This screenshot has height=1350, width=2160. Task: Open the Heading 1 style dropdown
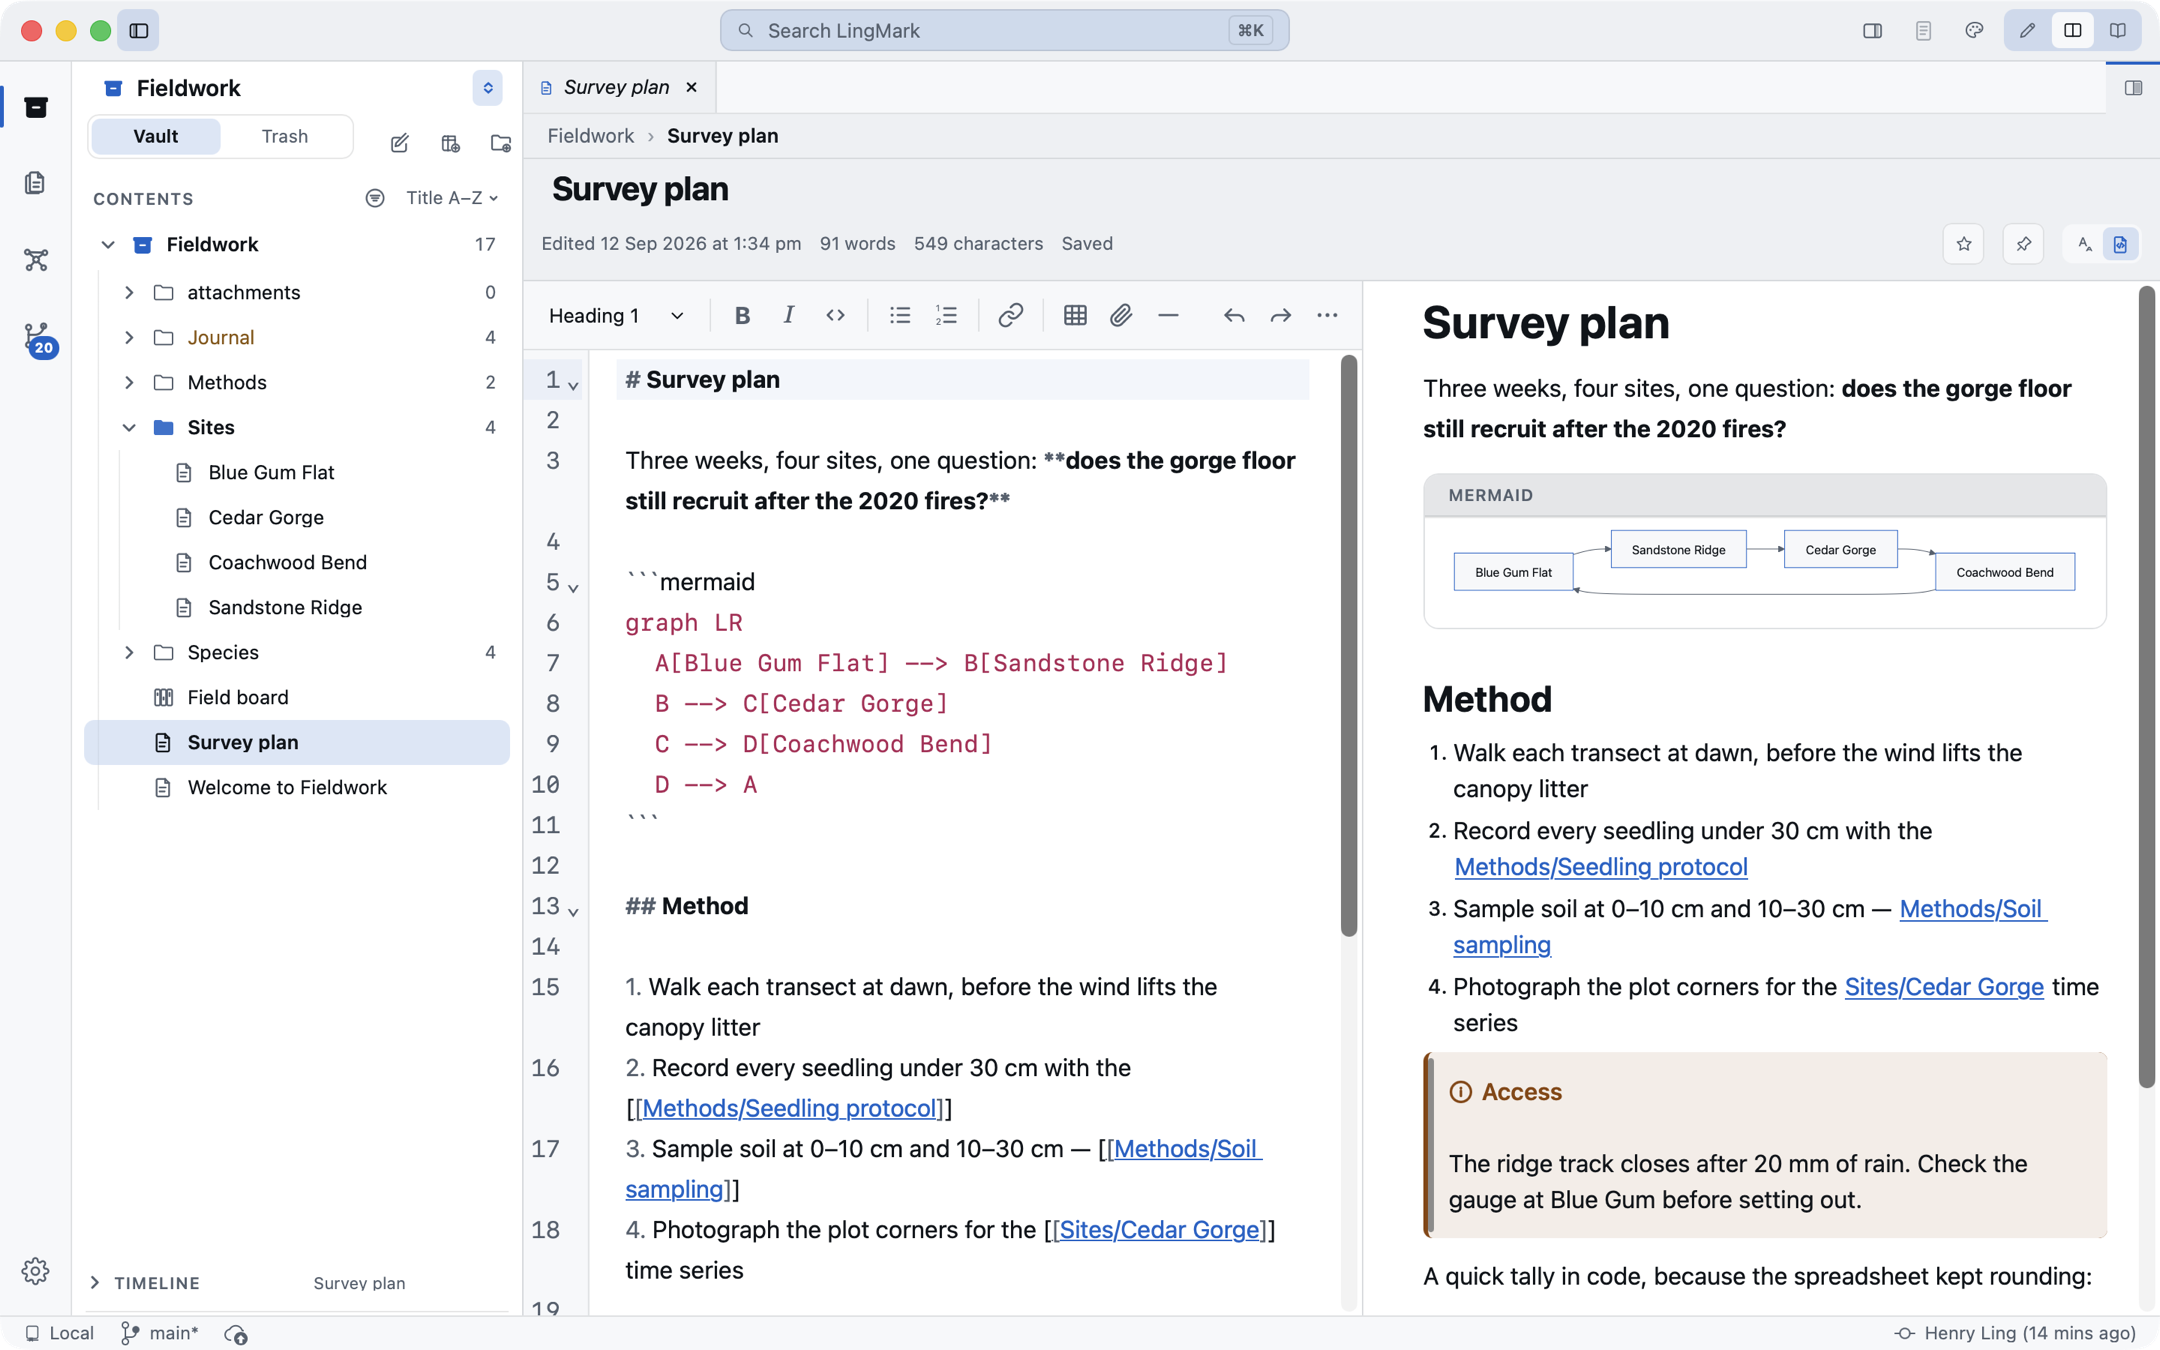[617, 316]
